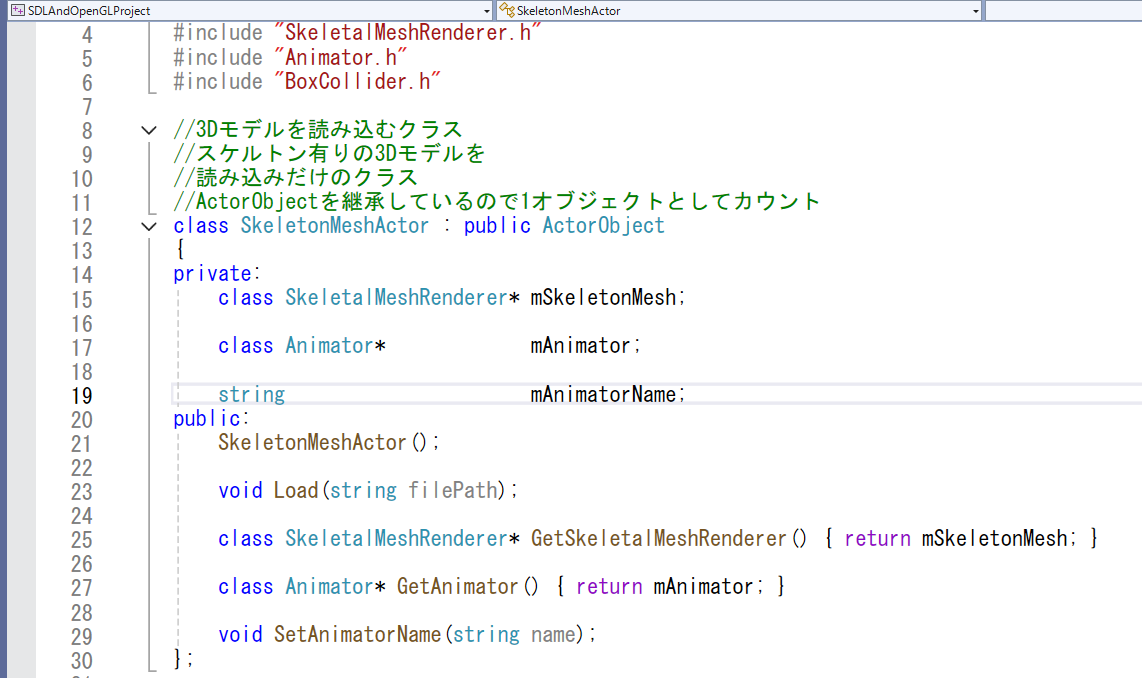The height and width of the screenshot is (678, 1142).
Task: Click the "BoxCollider.h" include string
Action: point(358,81)
